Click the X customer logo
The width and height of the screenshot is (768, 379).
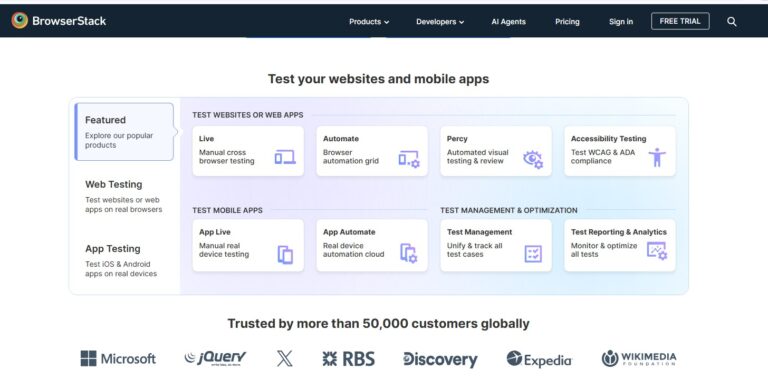[x=285, y=359]
